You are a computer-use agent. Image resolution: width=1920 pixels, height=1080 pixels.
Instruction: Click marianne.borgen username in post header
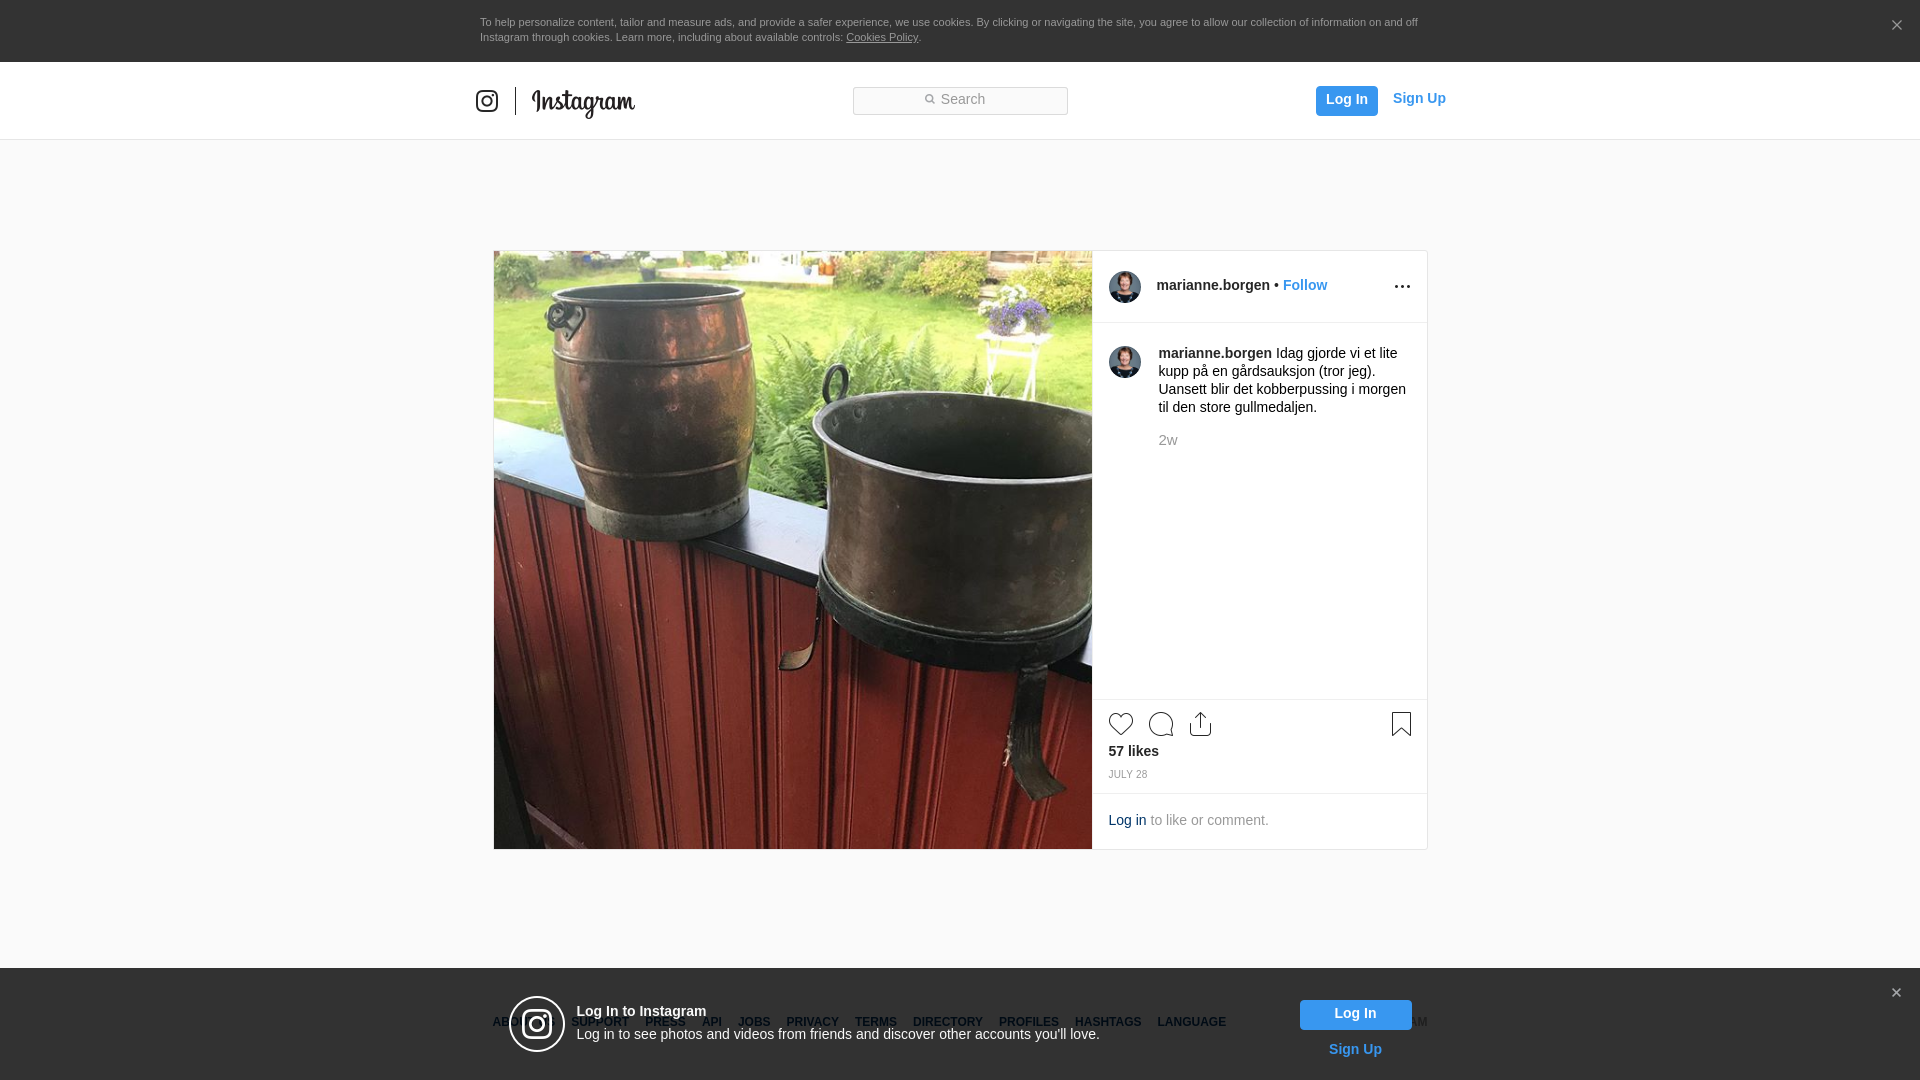click(x=1213, y=285)
